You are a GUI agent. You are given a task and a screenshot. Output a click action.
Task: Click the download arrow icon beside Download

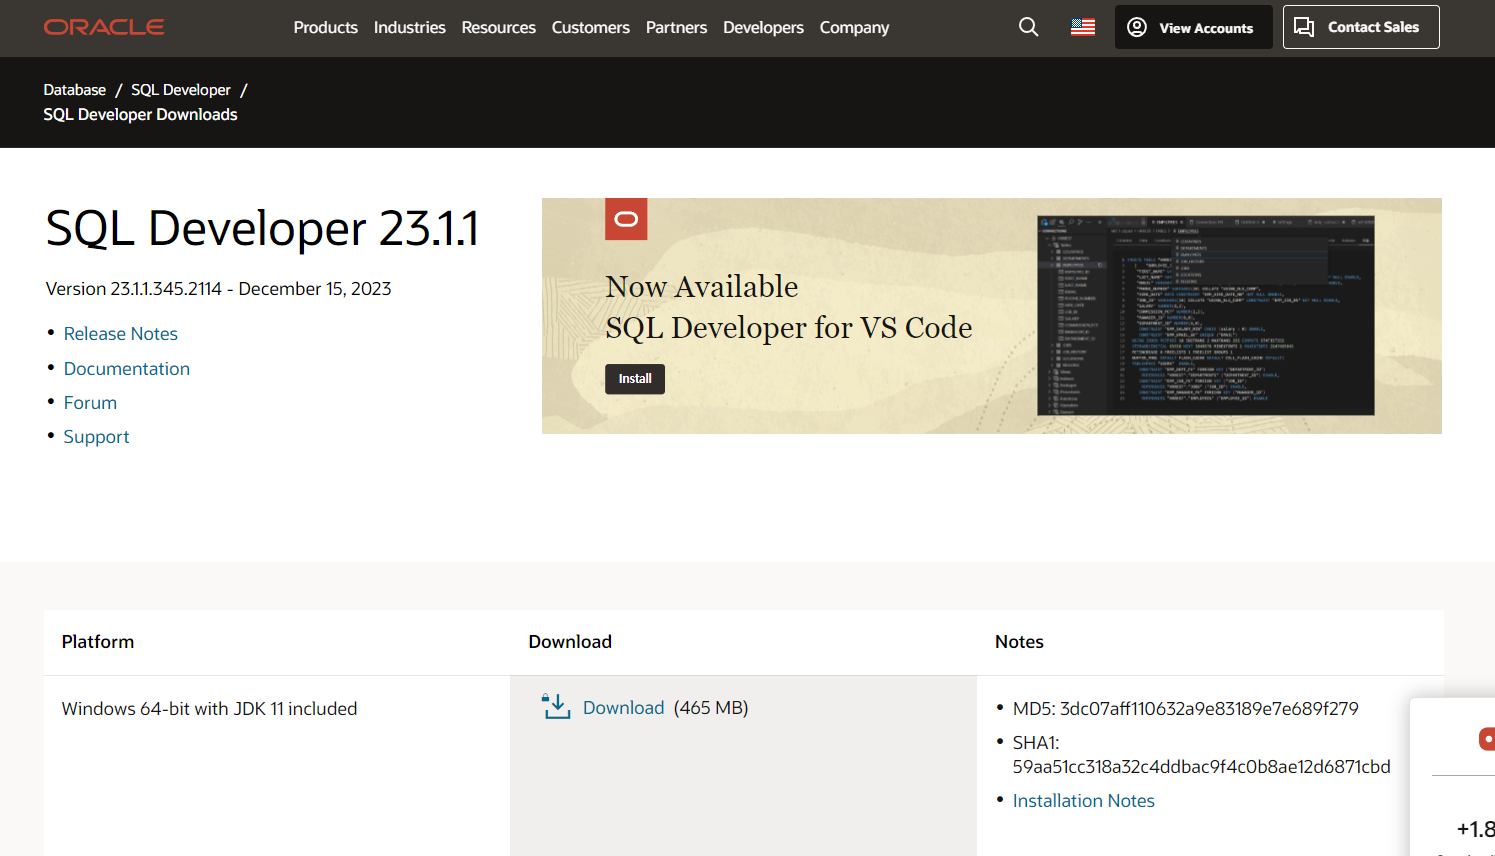coord(556,707)
